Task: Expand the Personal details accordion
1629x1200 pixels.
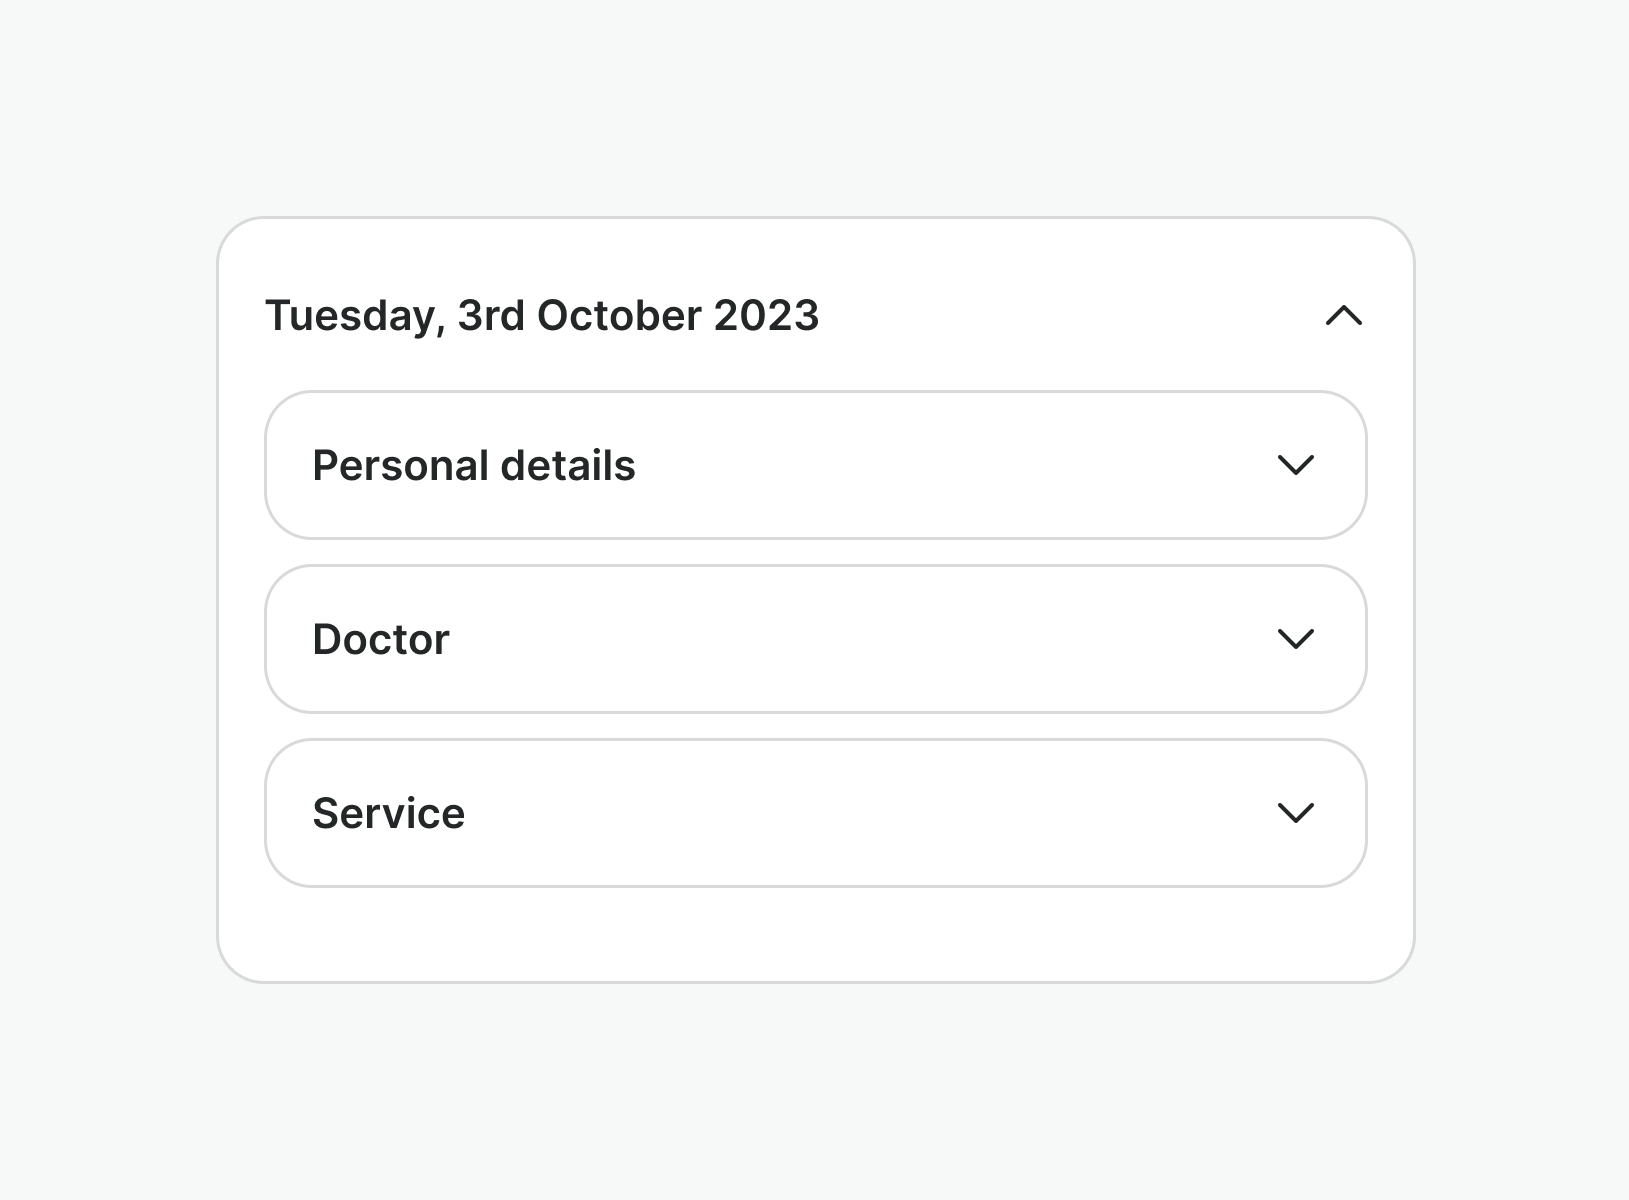Action: click(815, 465)
